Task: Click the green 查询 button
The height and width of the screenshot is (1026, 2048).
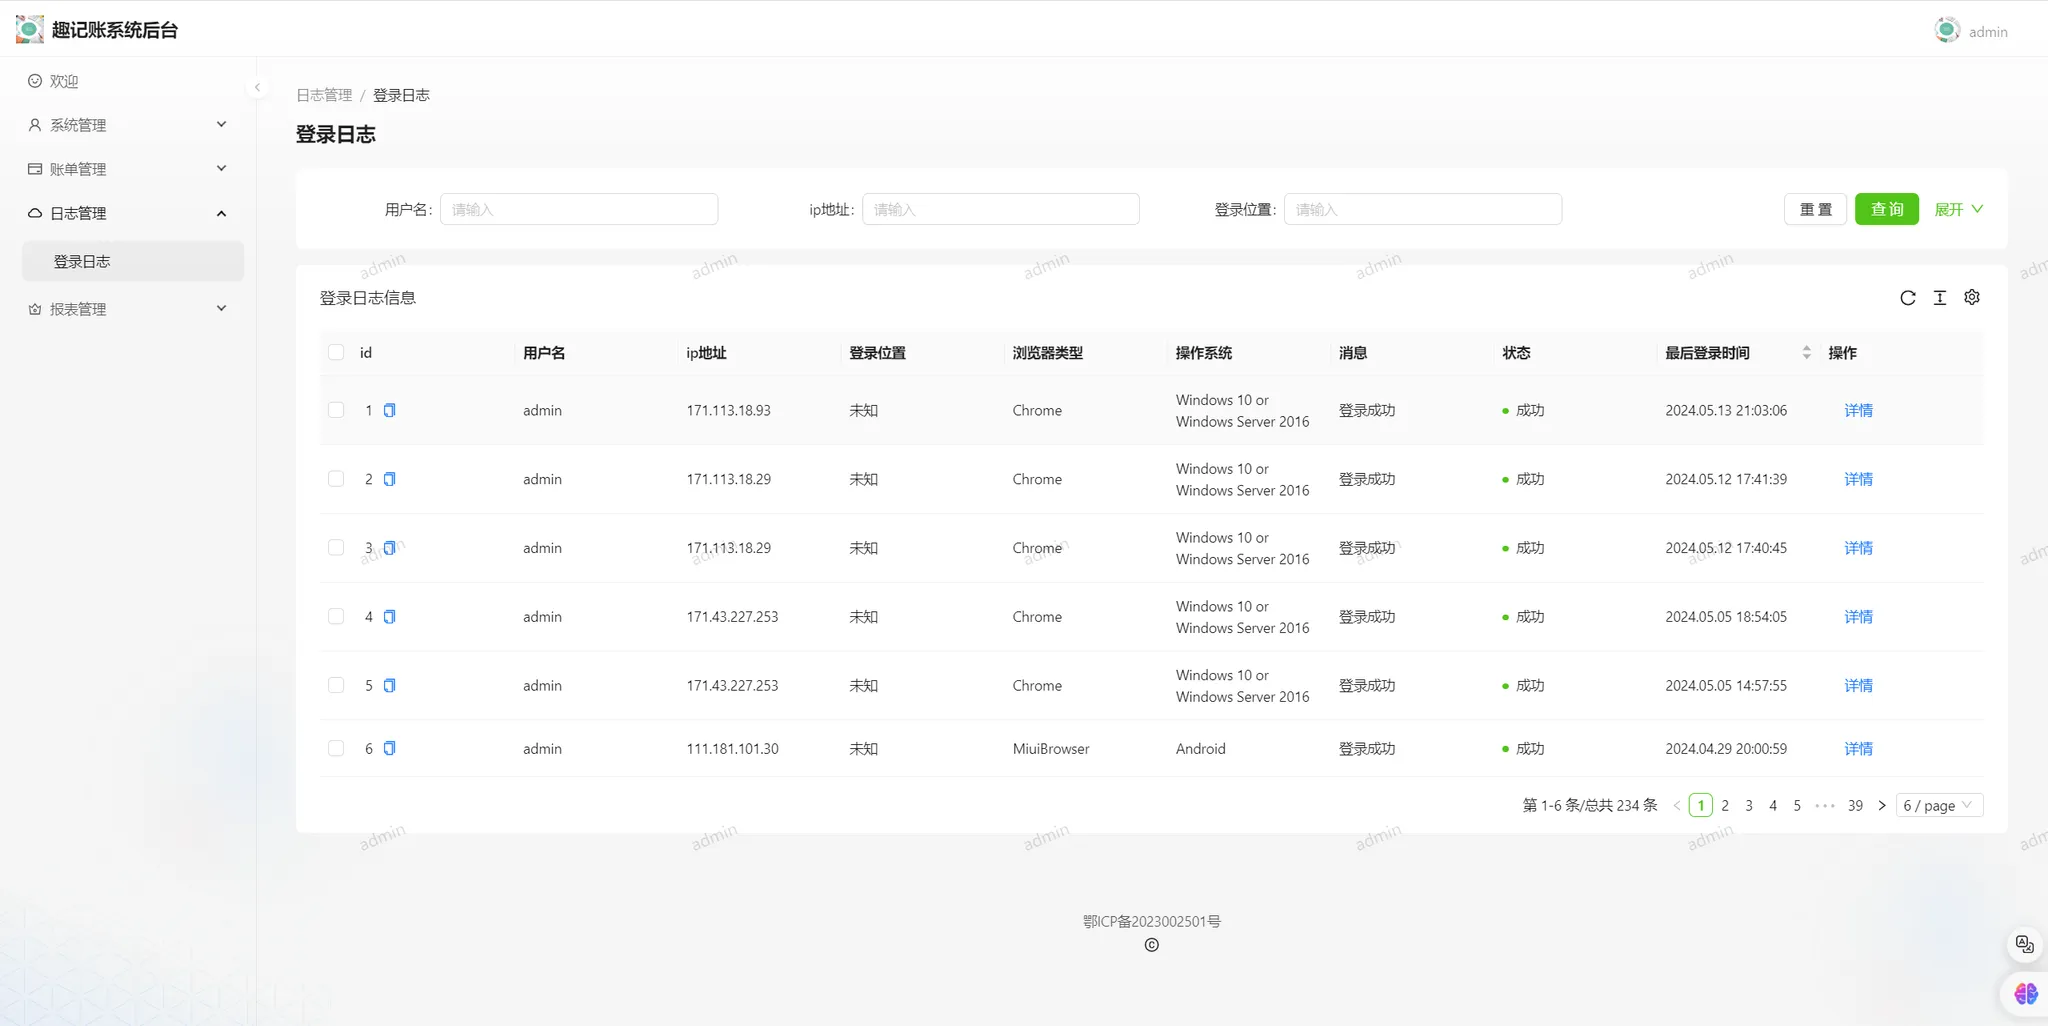Action: tap(1886, 209)
